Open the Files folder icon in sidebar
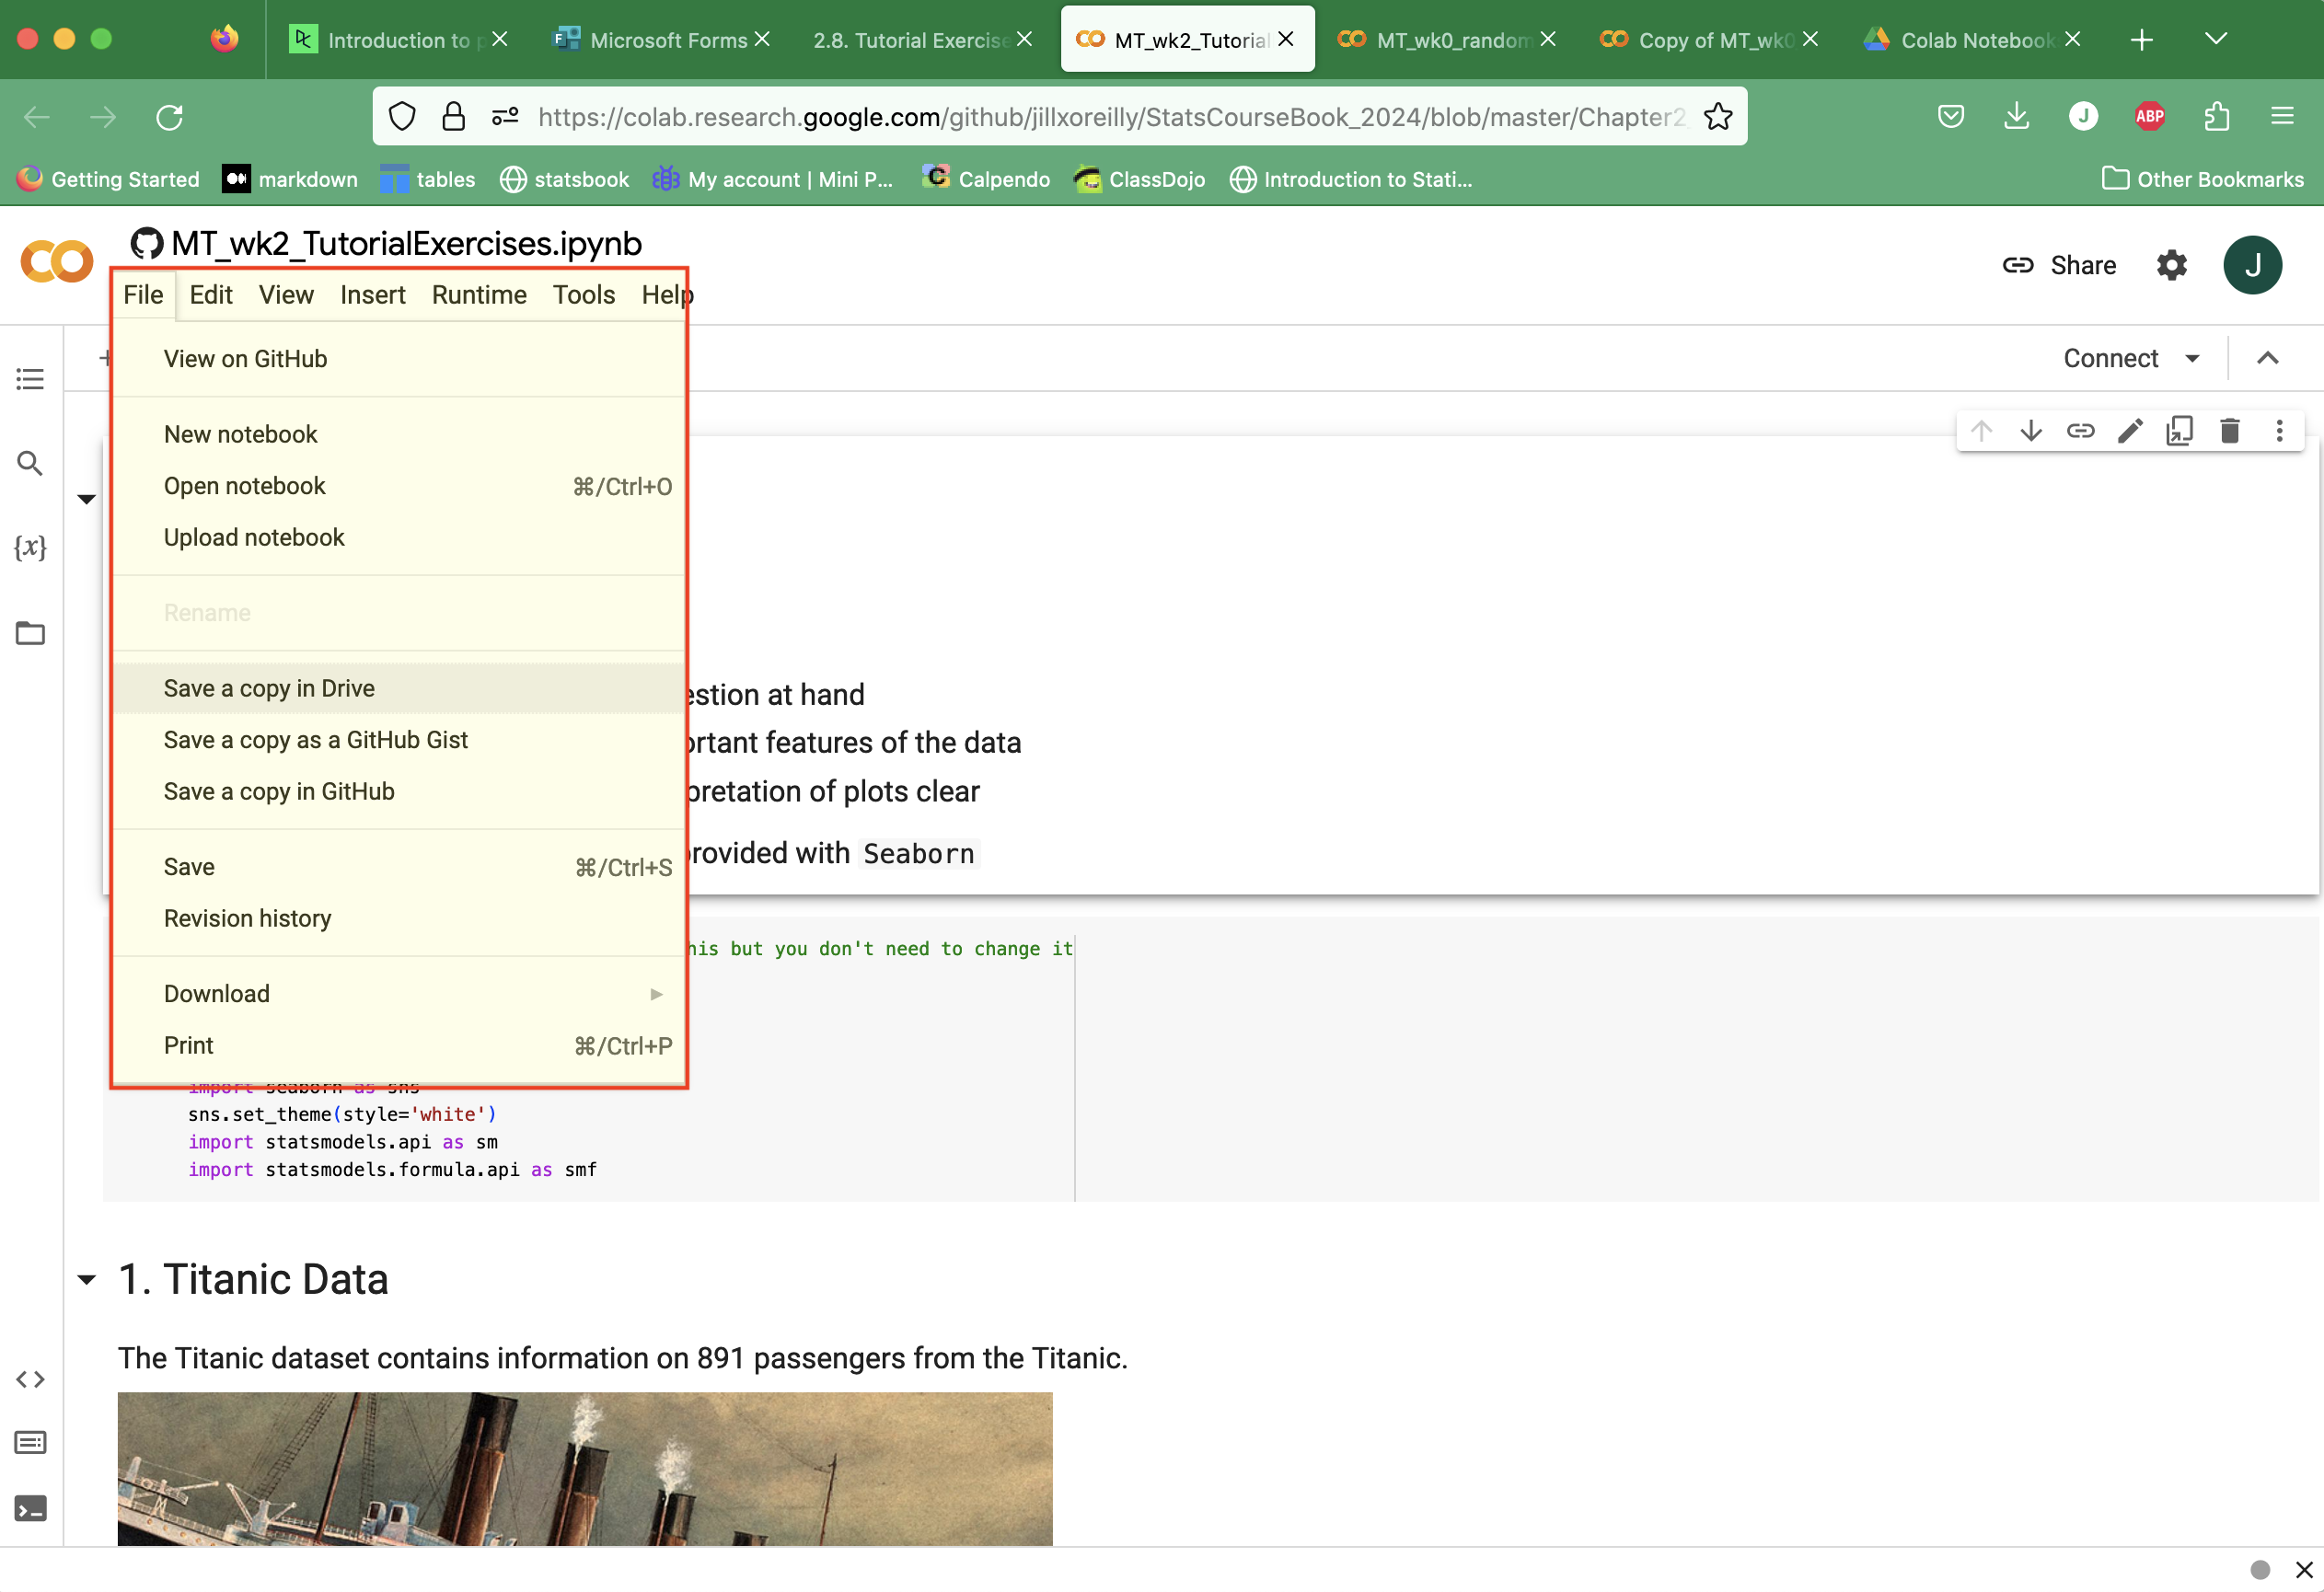 (x=30, y=633)
